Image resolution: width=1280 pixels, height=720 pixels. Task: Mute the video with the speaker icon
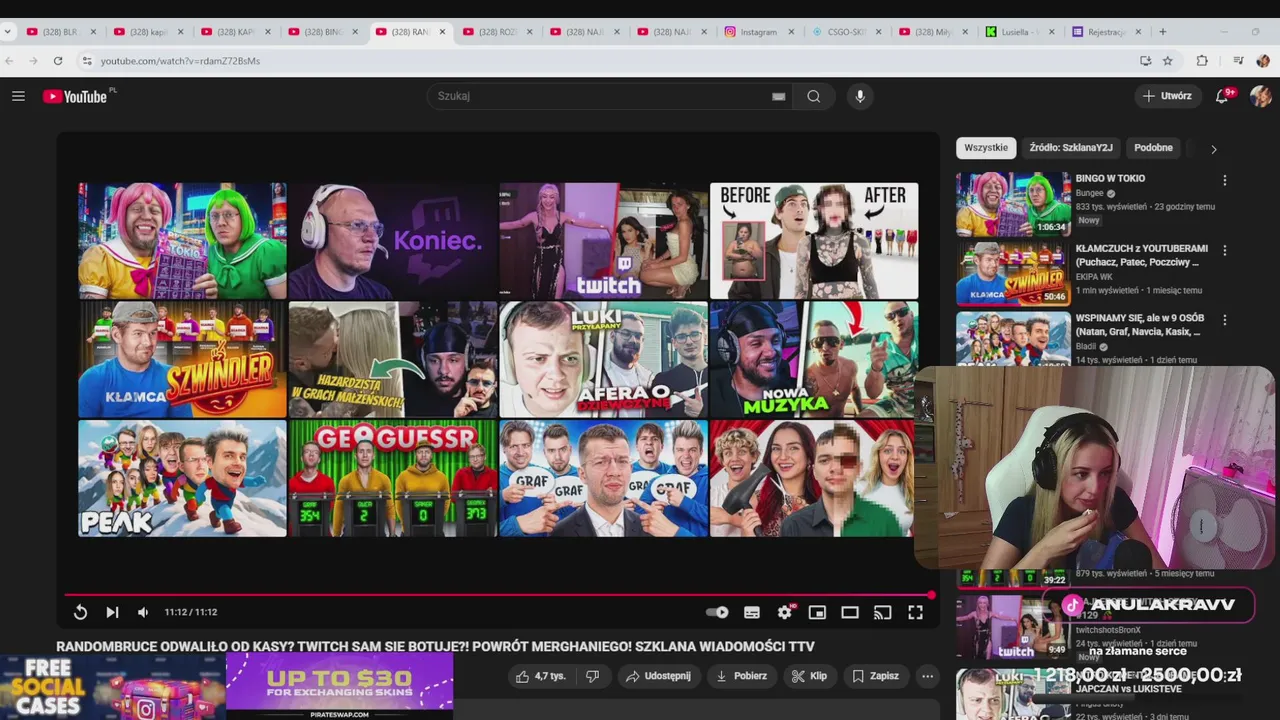143,612
